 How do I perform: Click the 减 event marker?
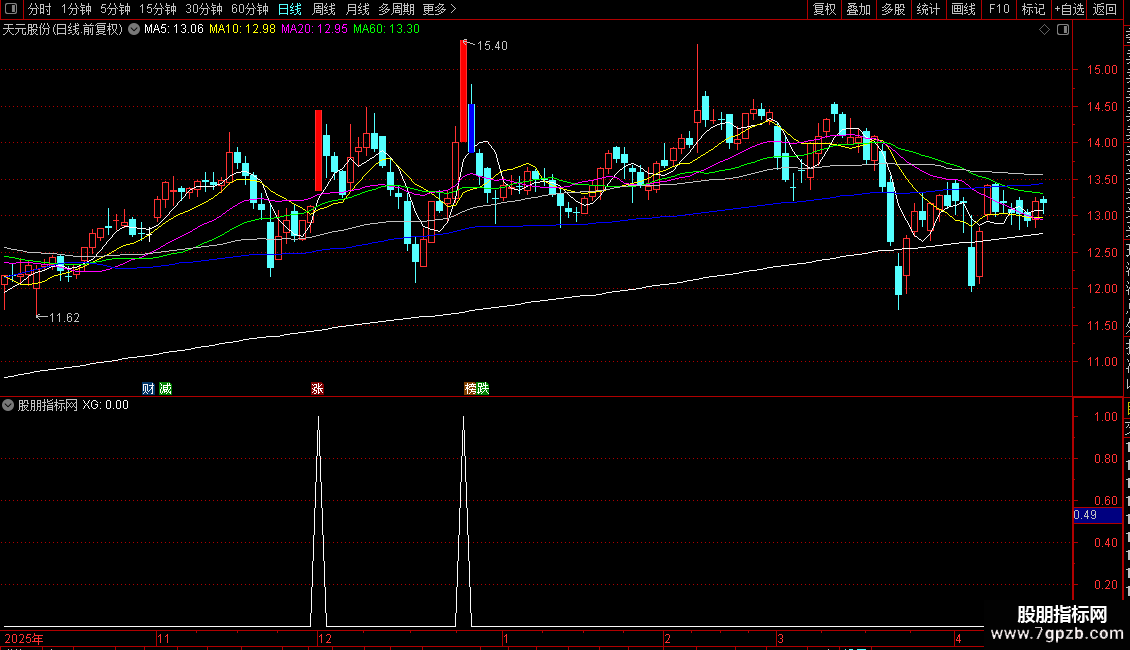[x=166, y=388]
